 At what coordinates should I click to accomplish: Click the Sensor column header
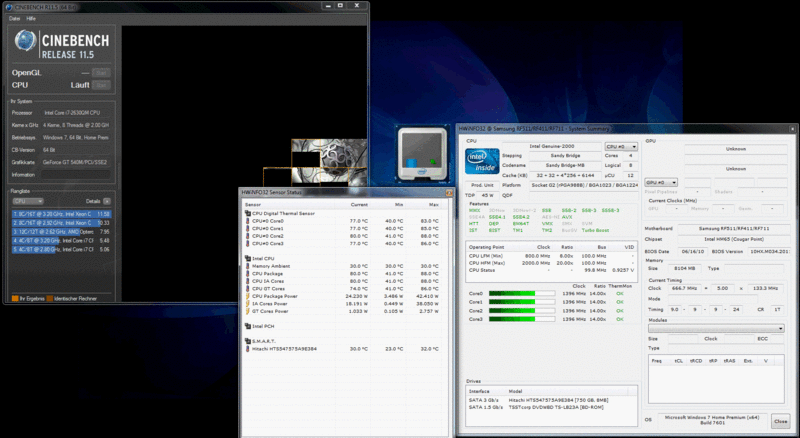[x=253, y=205]
